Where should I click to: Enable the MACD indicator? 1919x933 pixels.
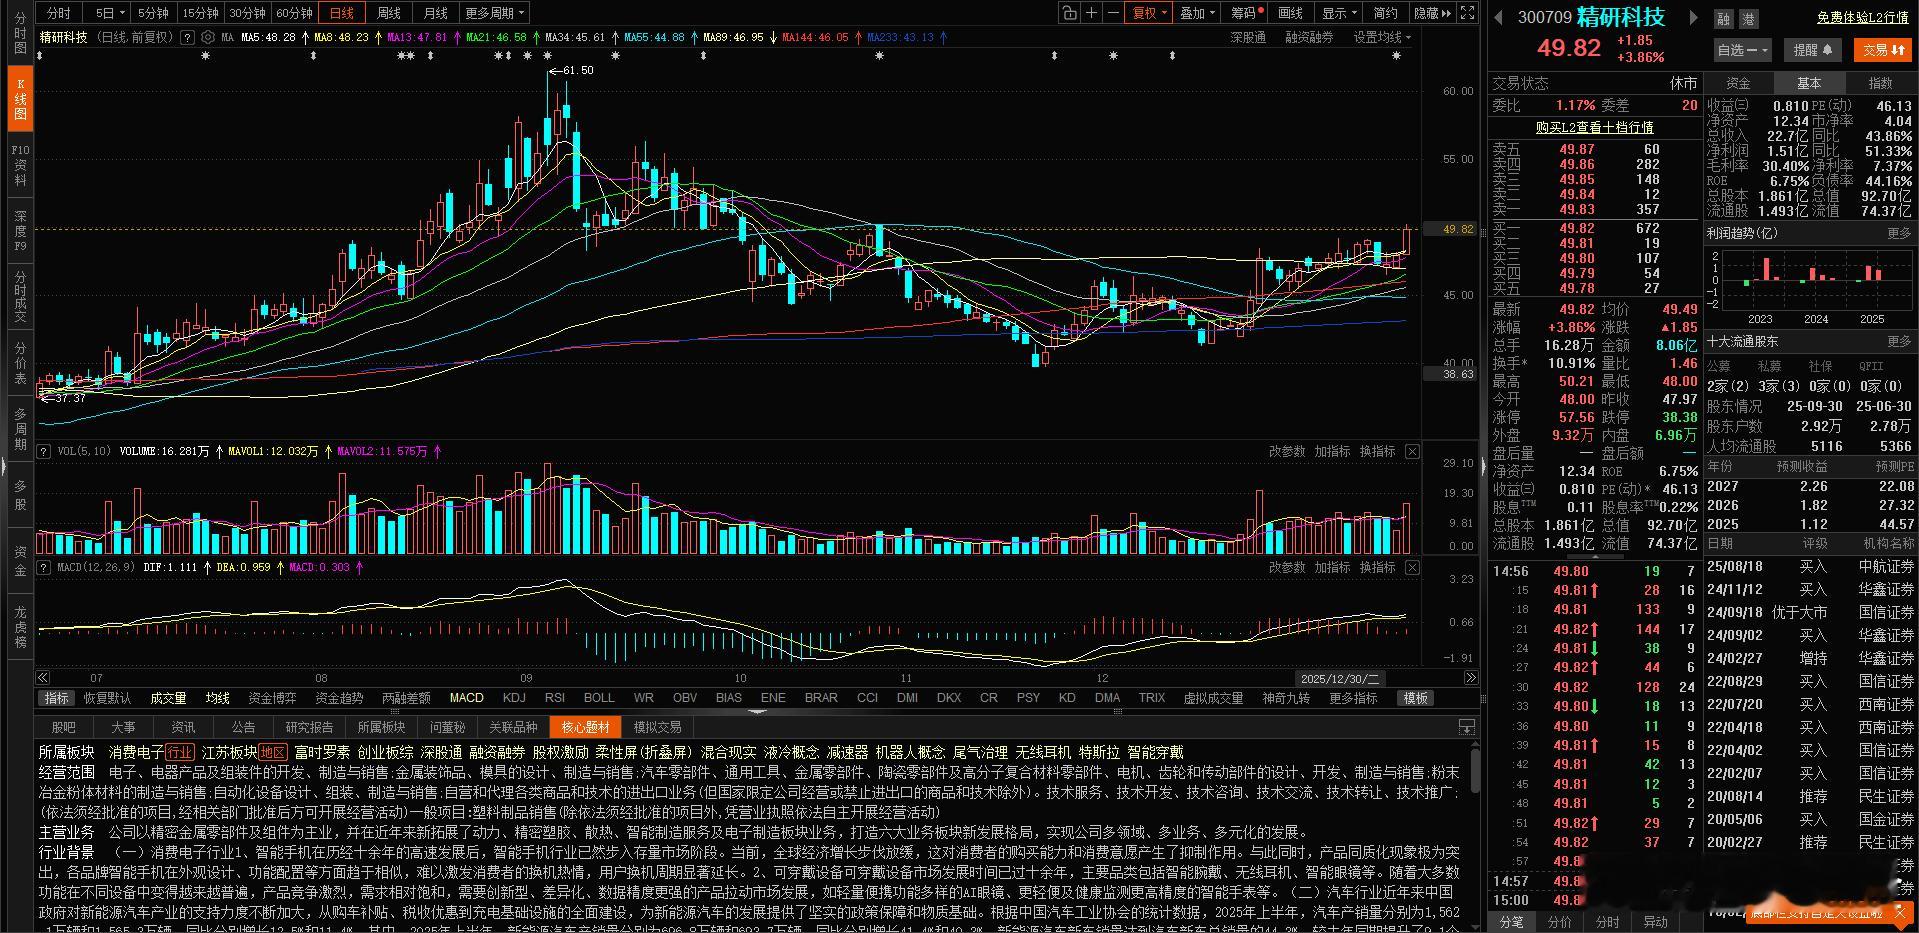click(466, 698)
